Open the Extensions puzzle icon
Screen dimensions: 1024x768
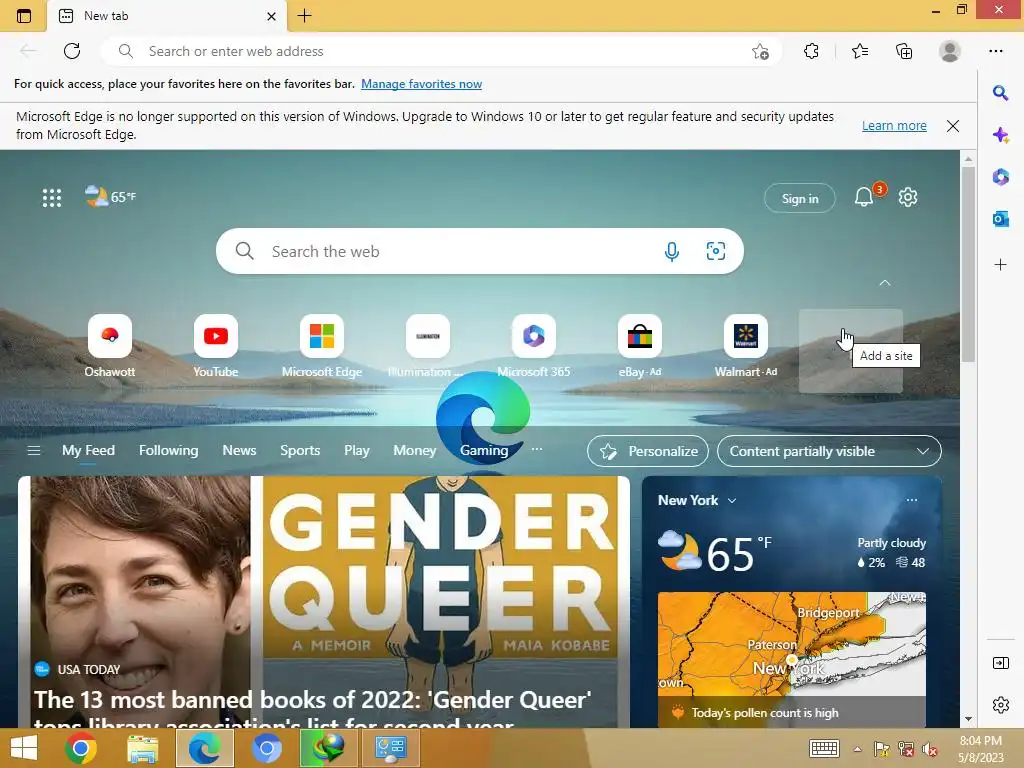812,51
